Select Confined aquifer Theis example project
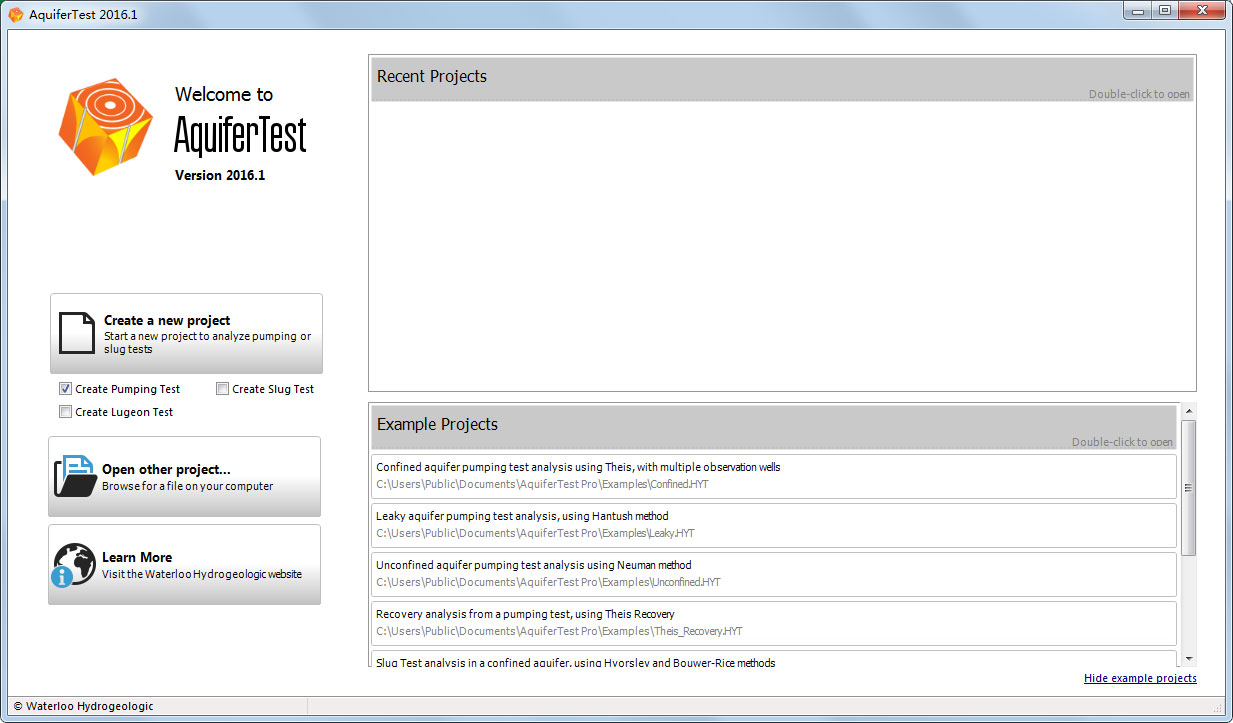 [x=774, y=476]
